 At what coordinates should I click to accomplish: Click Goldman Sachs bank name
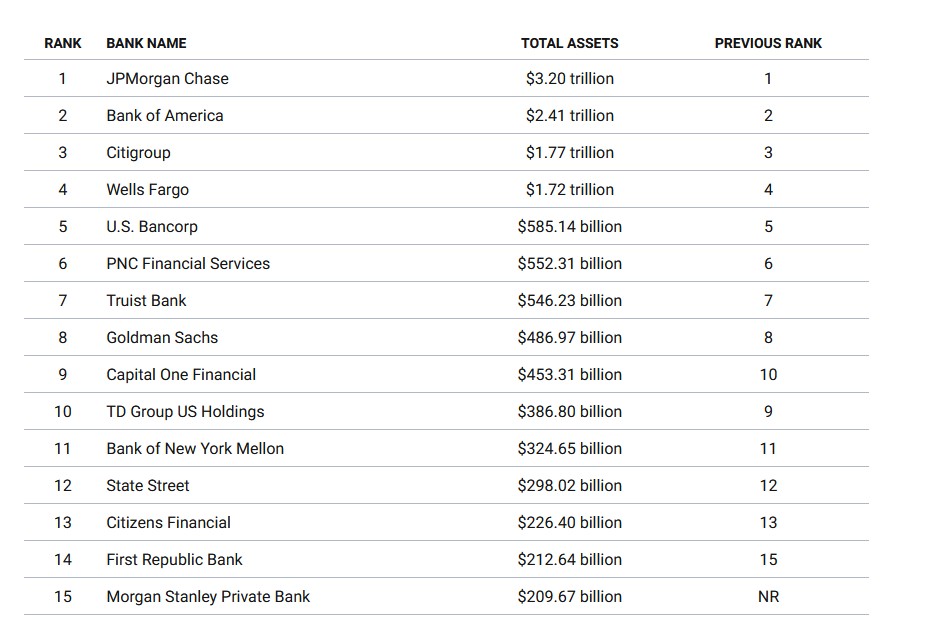[162, 338]
